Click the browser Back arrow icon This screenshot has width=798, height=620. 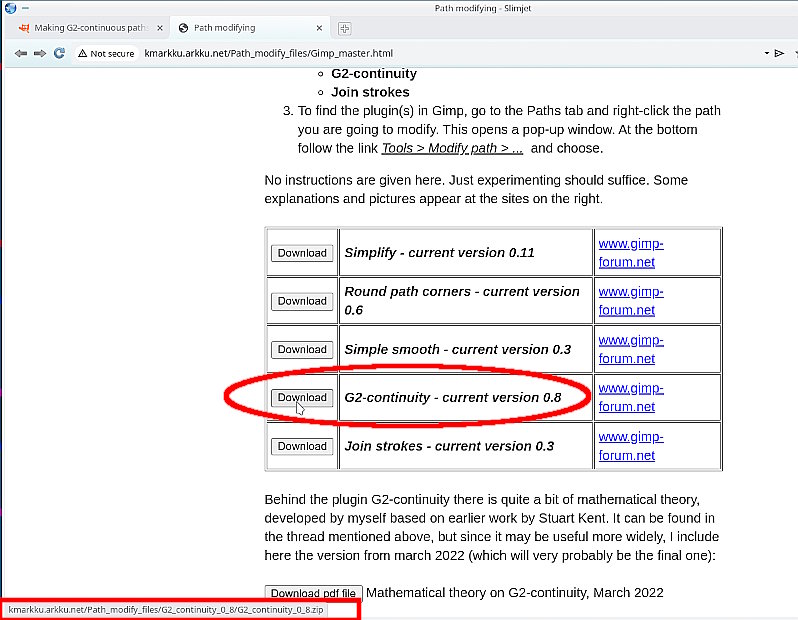[21, 53]
